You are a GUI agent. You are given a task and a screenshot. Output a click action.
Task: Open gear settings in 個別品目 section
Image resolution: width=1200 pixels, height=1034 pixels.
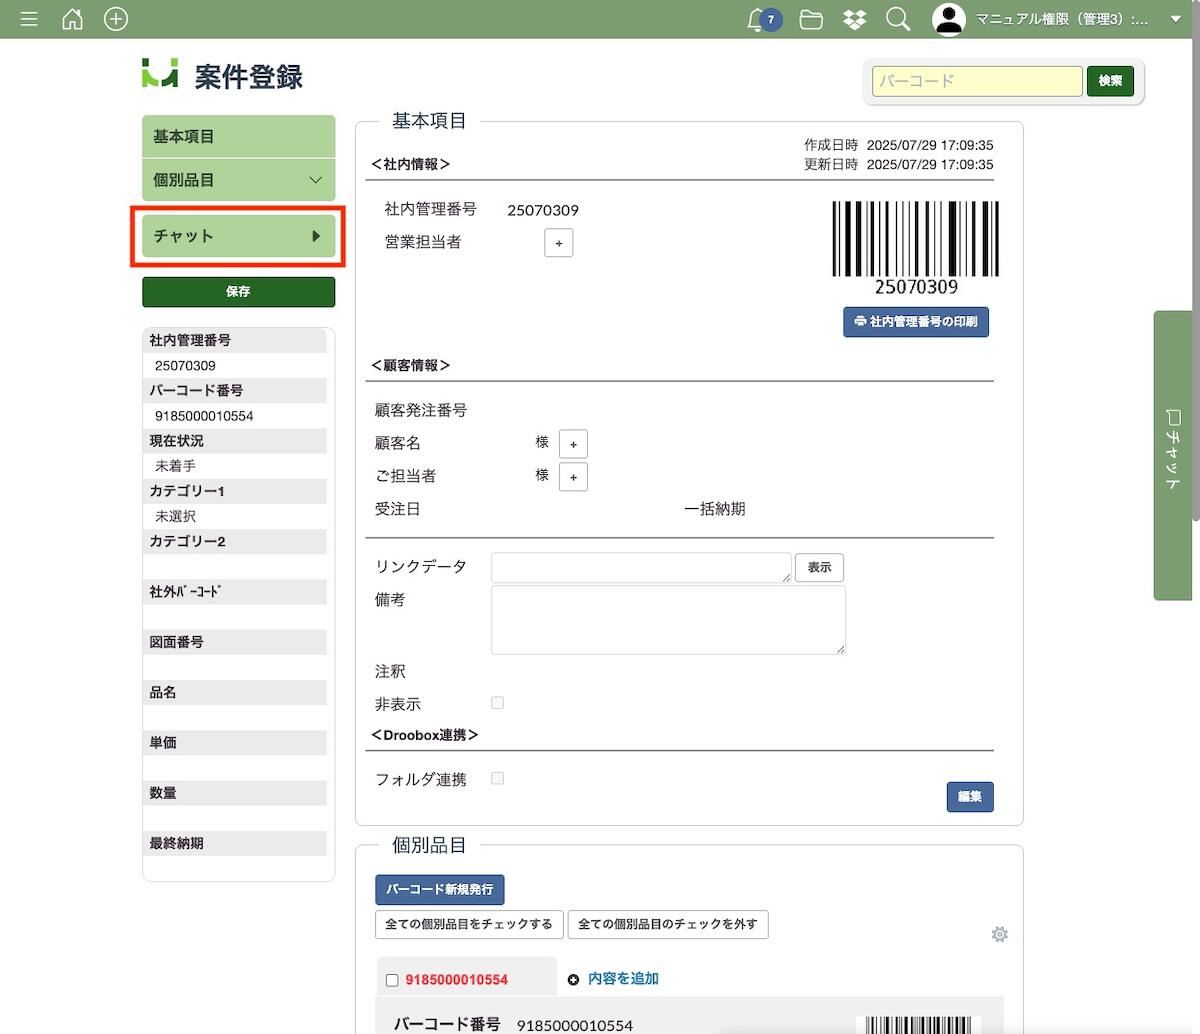tap(999, 934)
